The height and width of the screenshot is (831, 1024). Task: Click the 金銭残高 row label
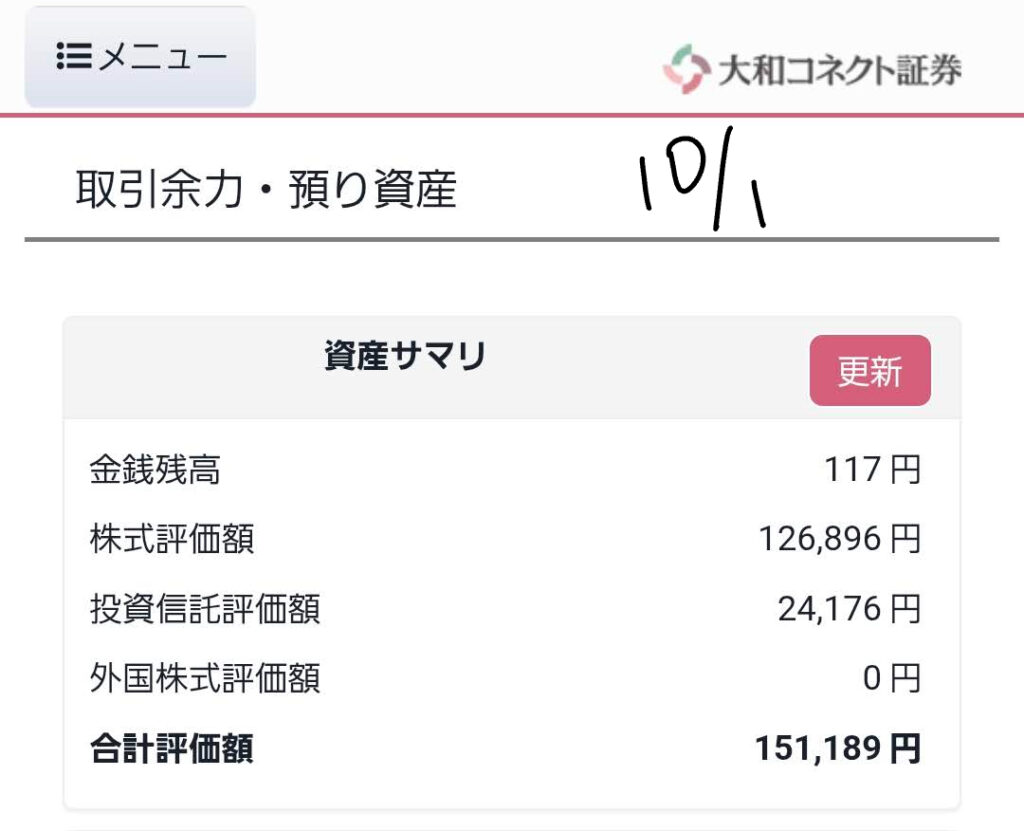155,470
